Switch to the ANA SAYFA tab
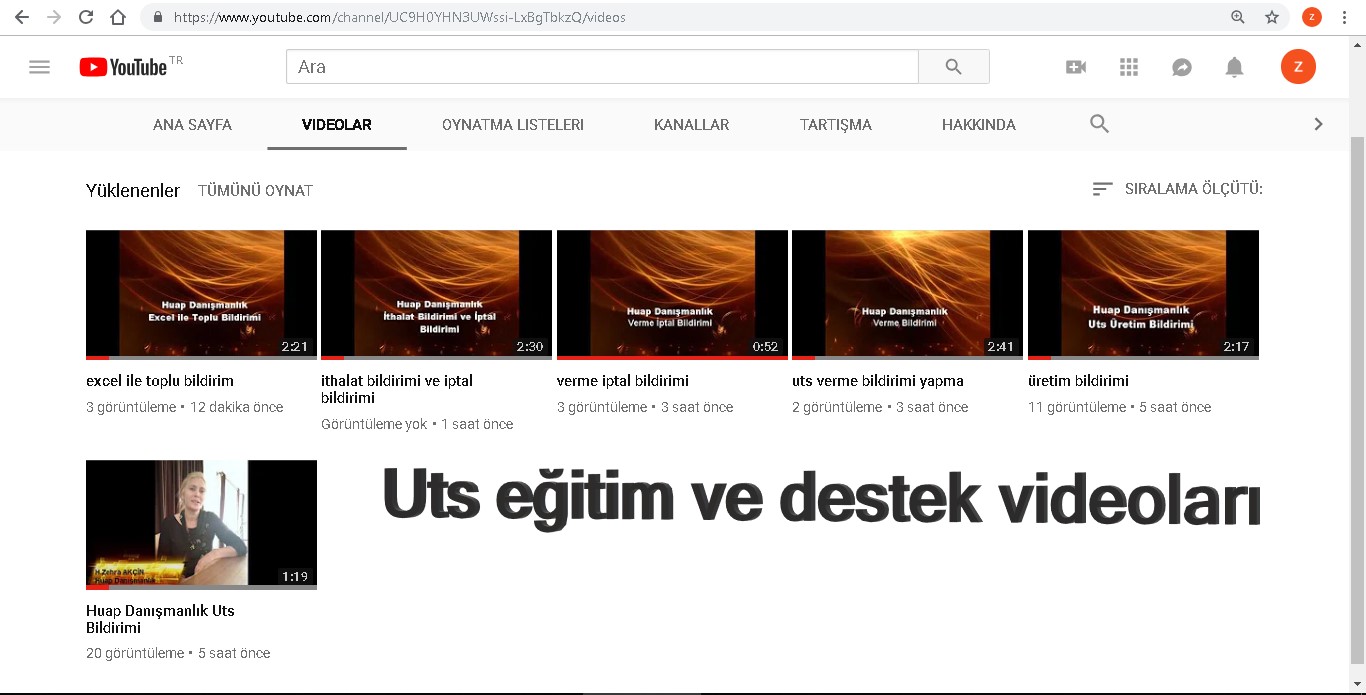Image resolution: width=1366 pixels, height=695 pixels. pyautogui.click(x=192, y=125)
